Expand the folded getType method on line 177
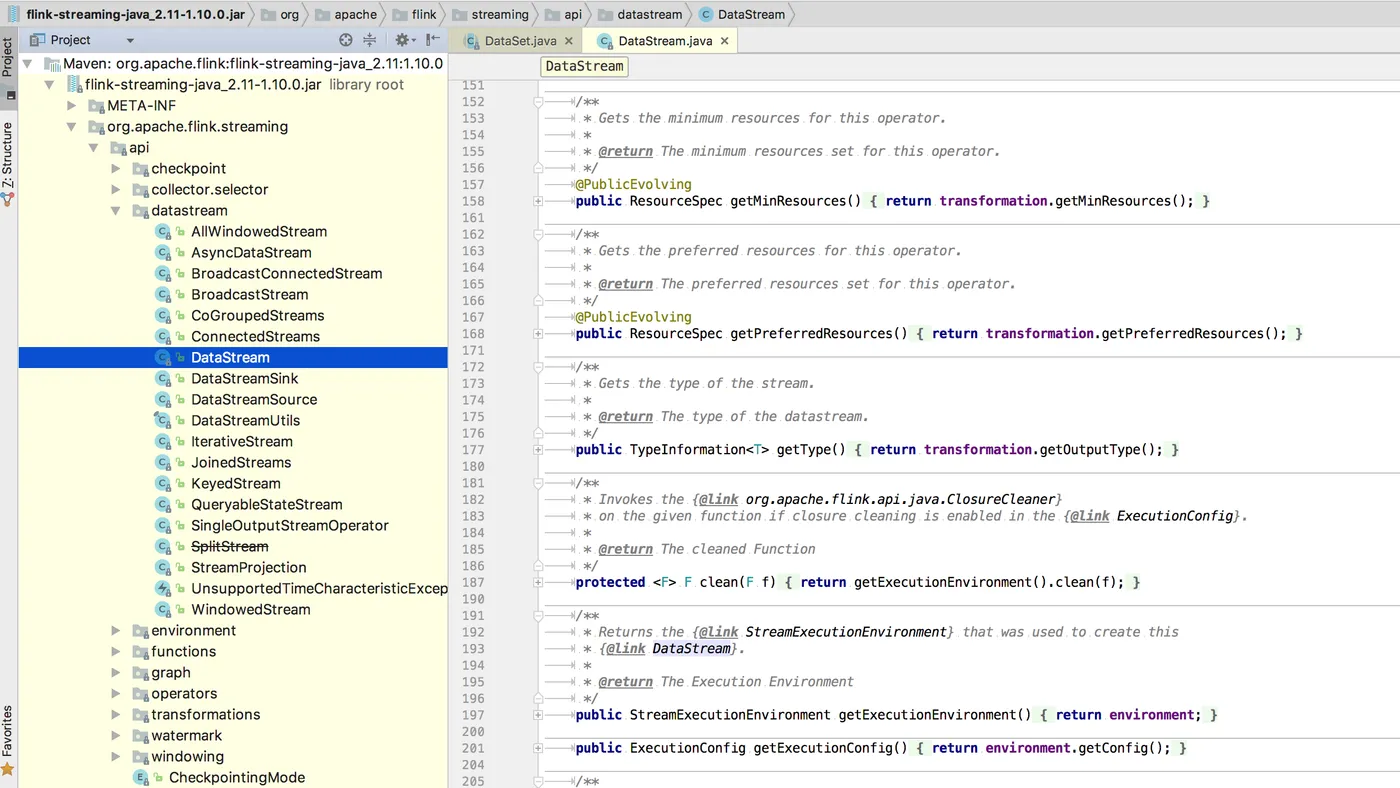 538,450
